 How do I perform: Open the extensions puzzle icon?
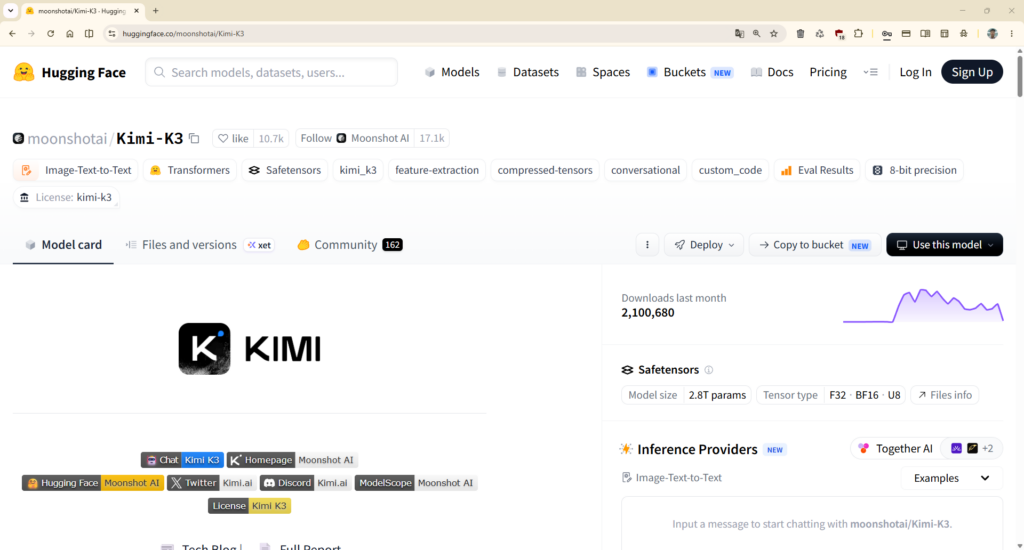(x=858, y=33)
